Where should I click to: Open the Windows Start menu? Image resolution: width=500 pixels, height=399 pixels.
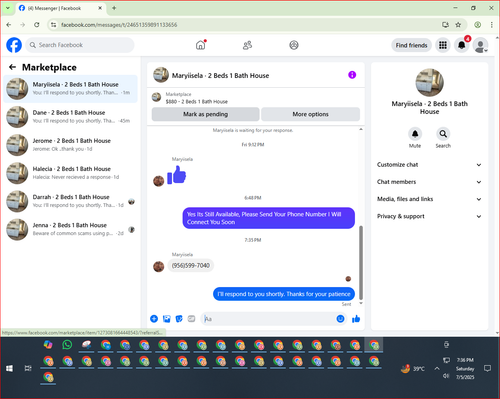[x=9, y=368]
